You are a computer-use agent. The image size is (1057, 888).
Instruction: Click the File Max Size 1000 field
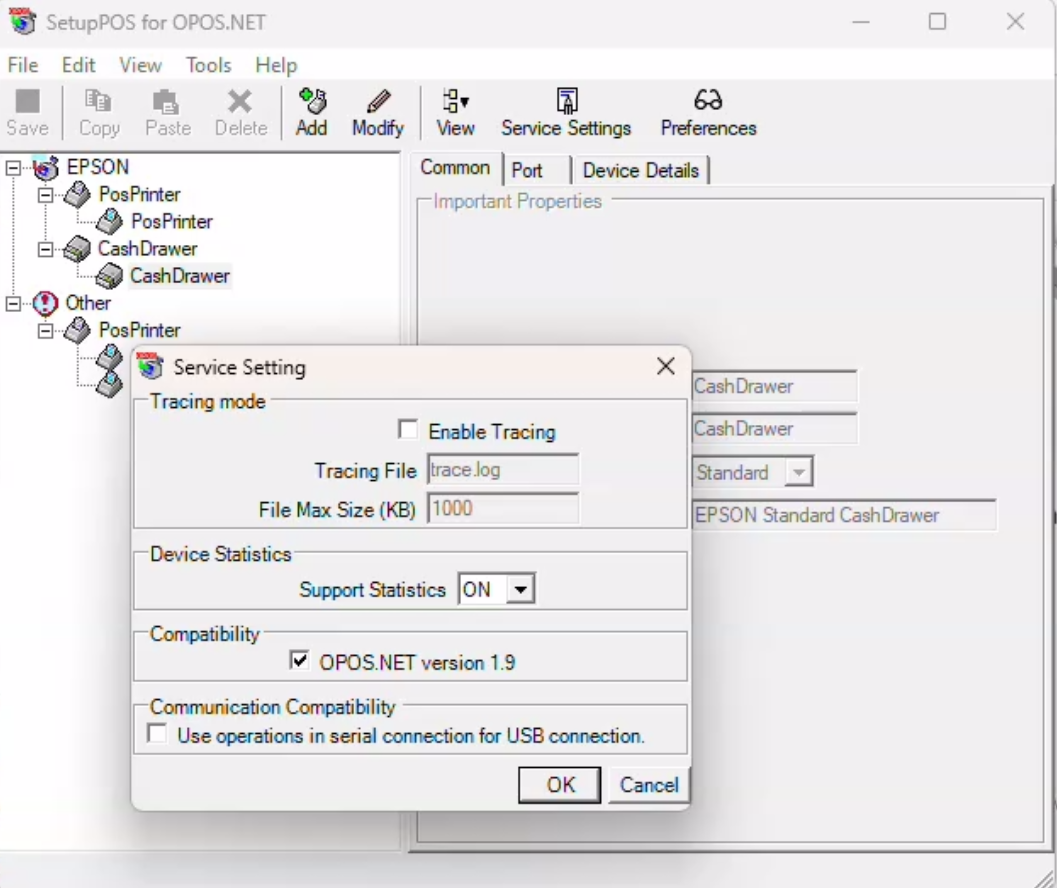(x=503, y=508)
